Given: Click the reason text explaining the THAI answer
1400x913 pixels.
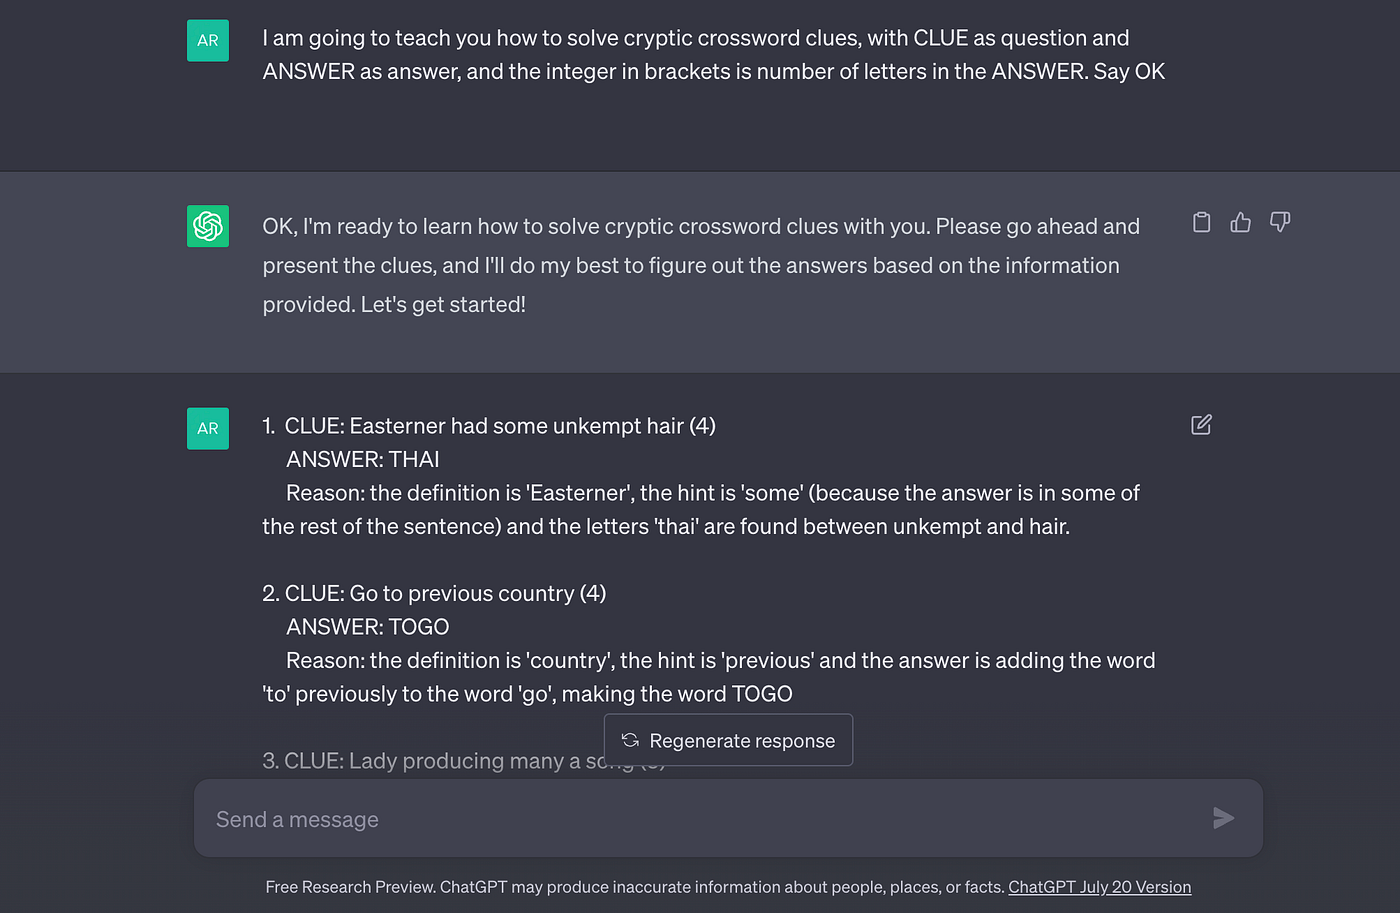Looking at the screenshot, I should 700,510.
